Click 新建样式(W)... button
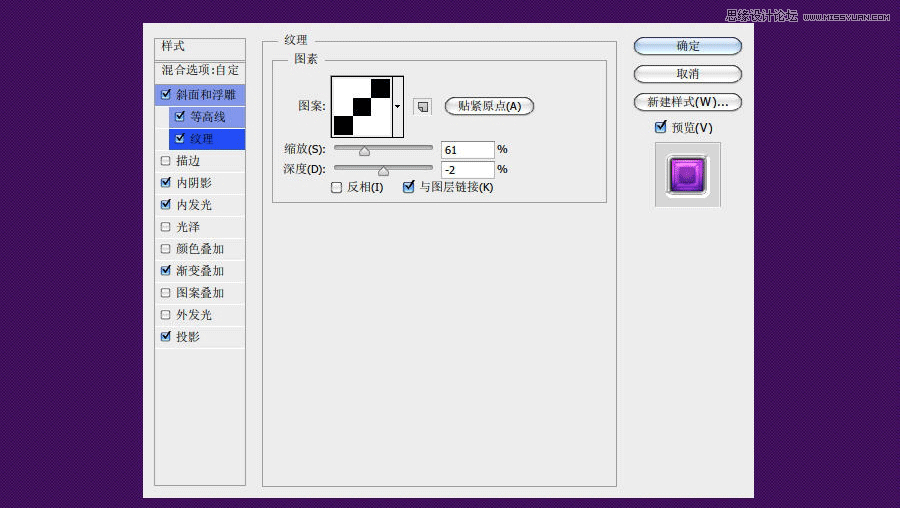Screen dimensions: 900x508 [688, 102]
